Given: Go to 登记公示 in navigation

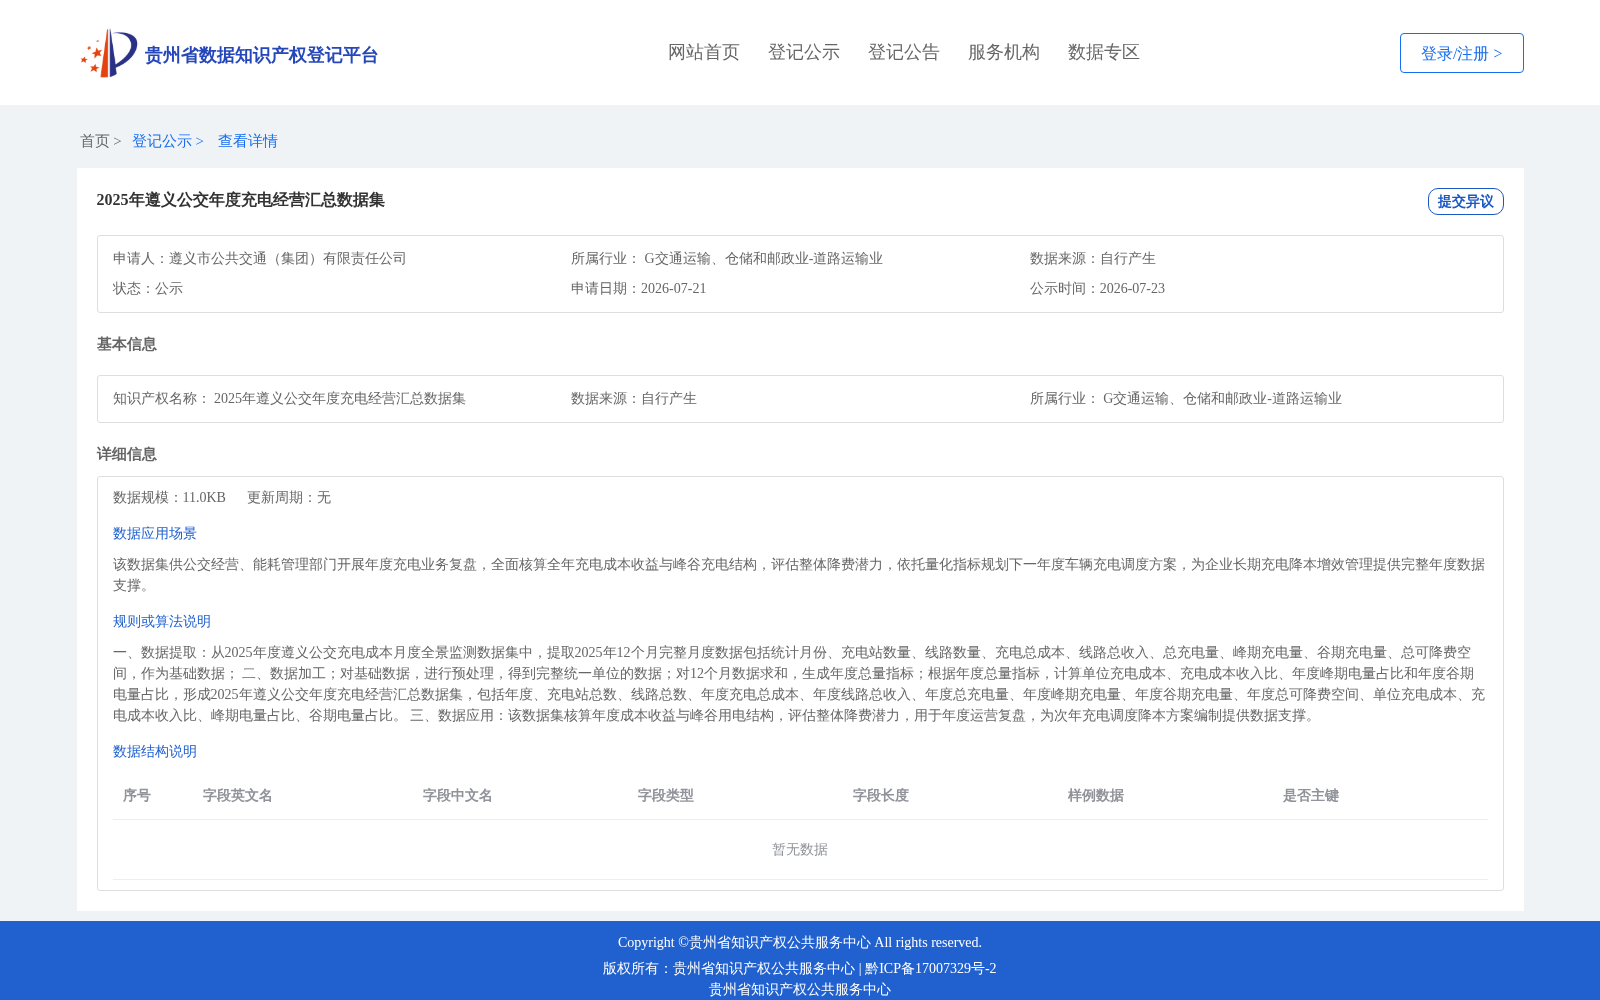Looking at the screenshot, I should coord(804,52).
